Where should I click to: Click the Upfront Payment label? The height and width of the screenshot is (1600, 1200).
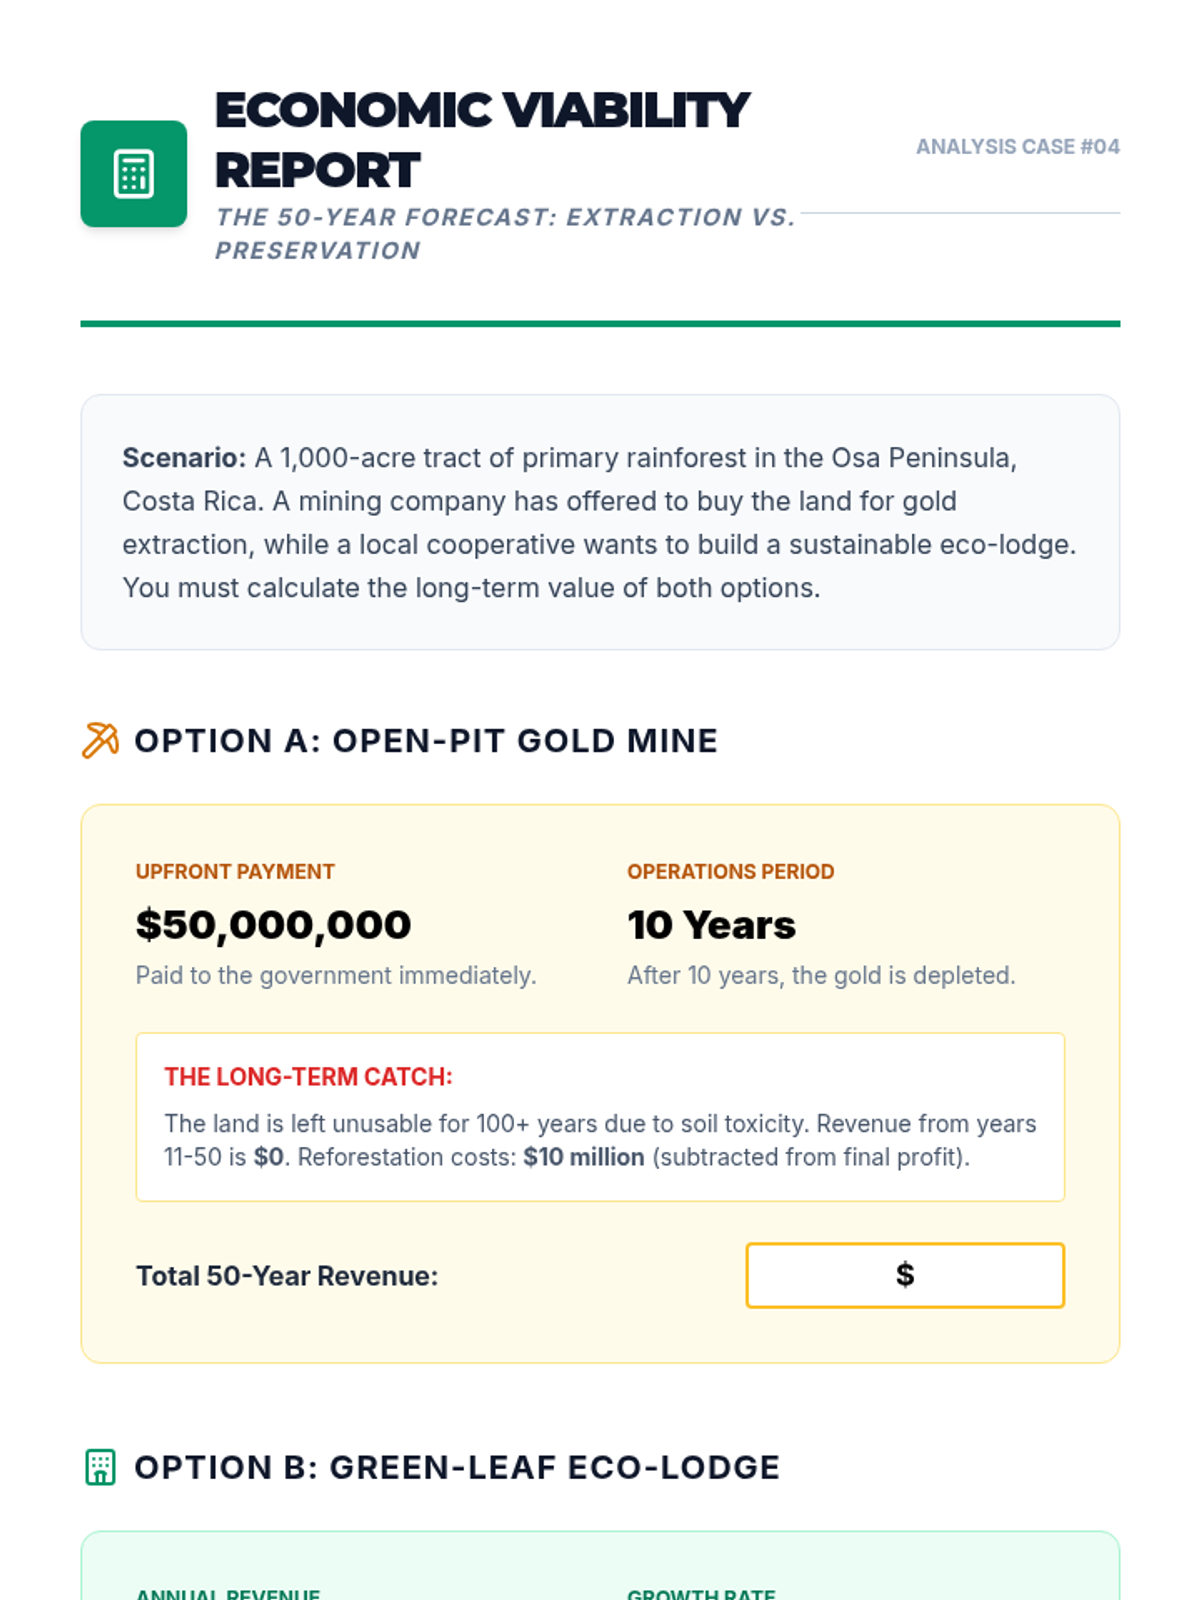coord(235,872)
